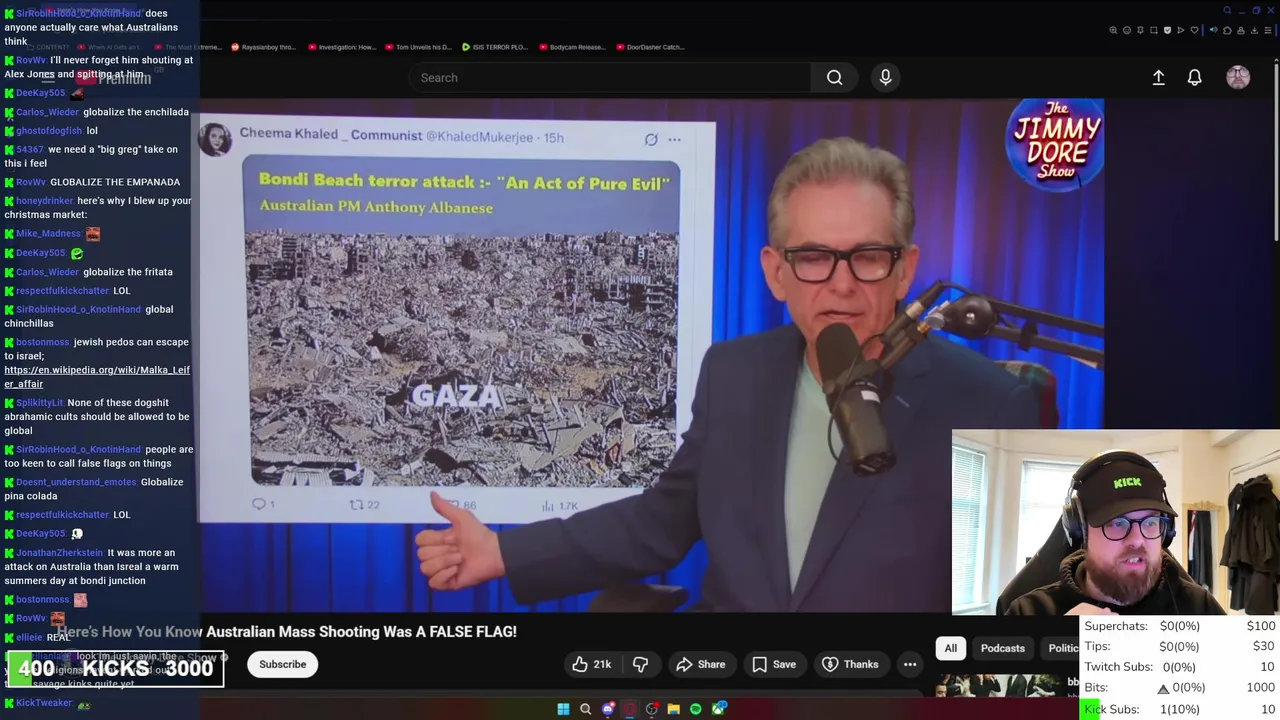Subscribe to the channel
1280x720 pixels.
point(283,664)
